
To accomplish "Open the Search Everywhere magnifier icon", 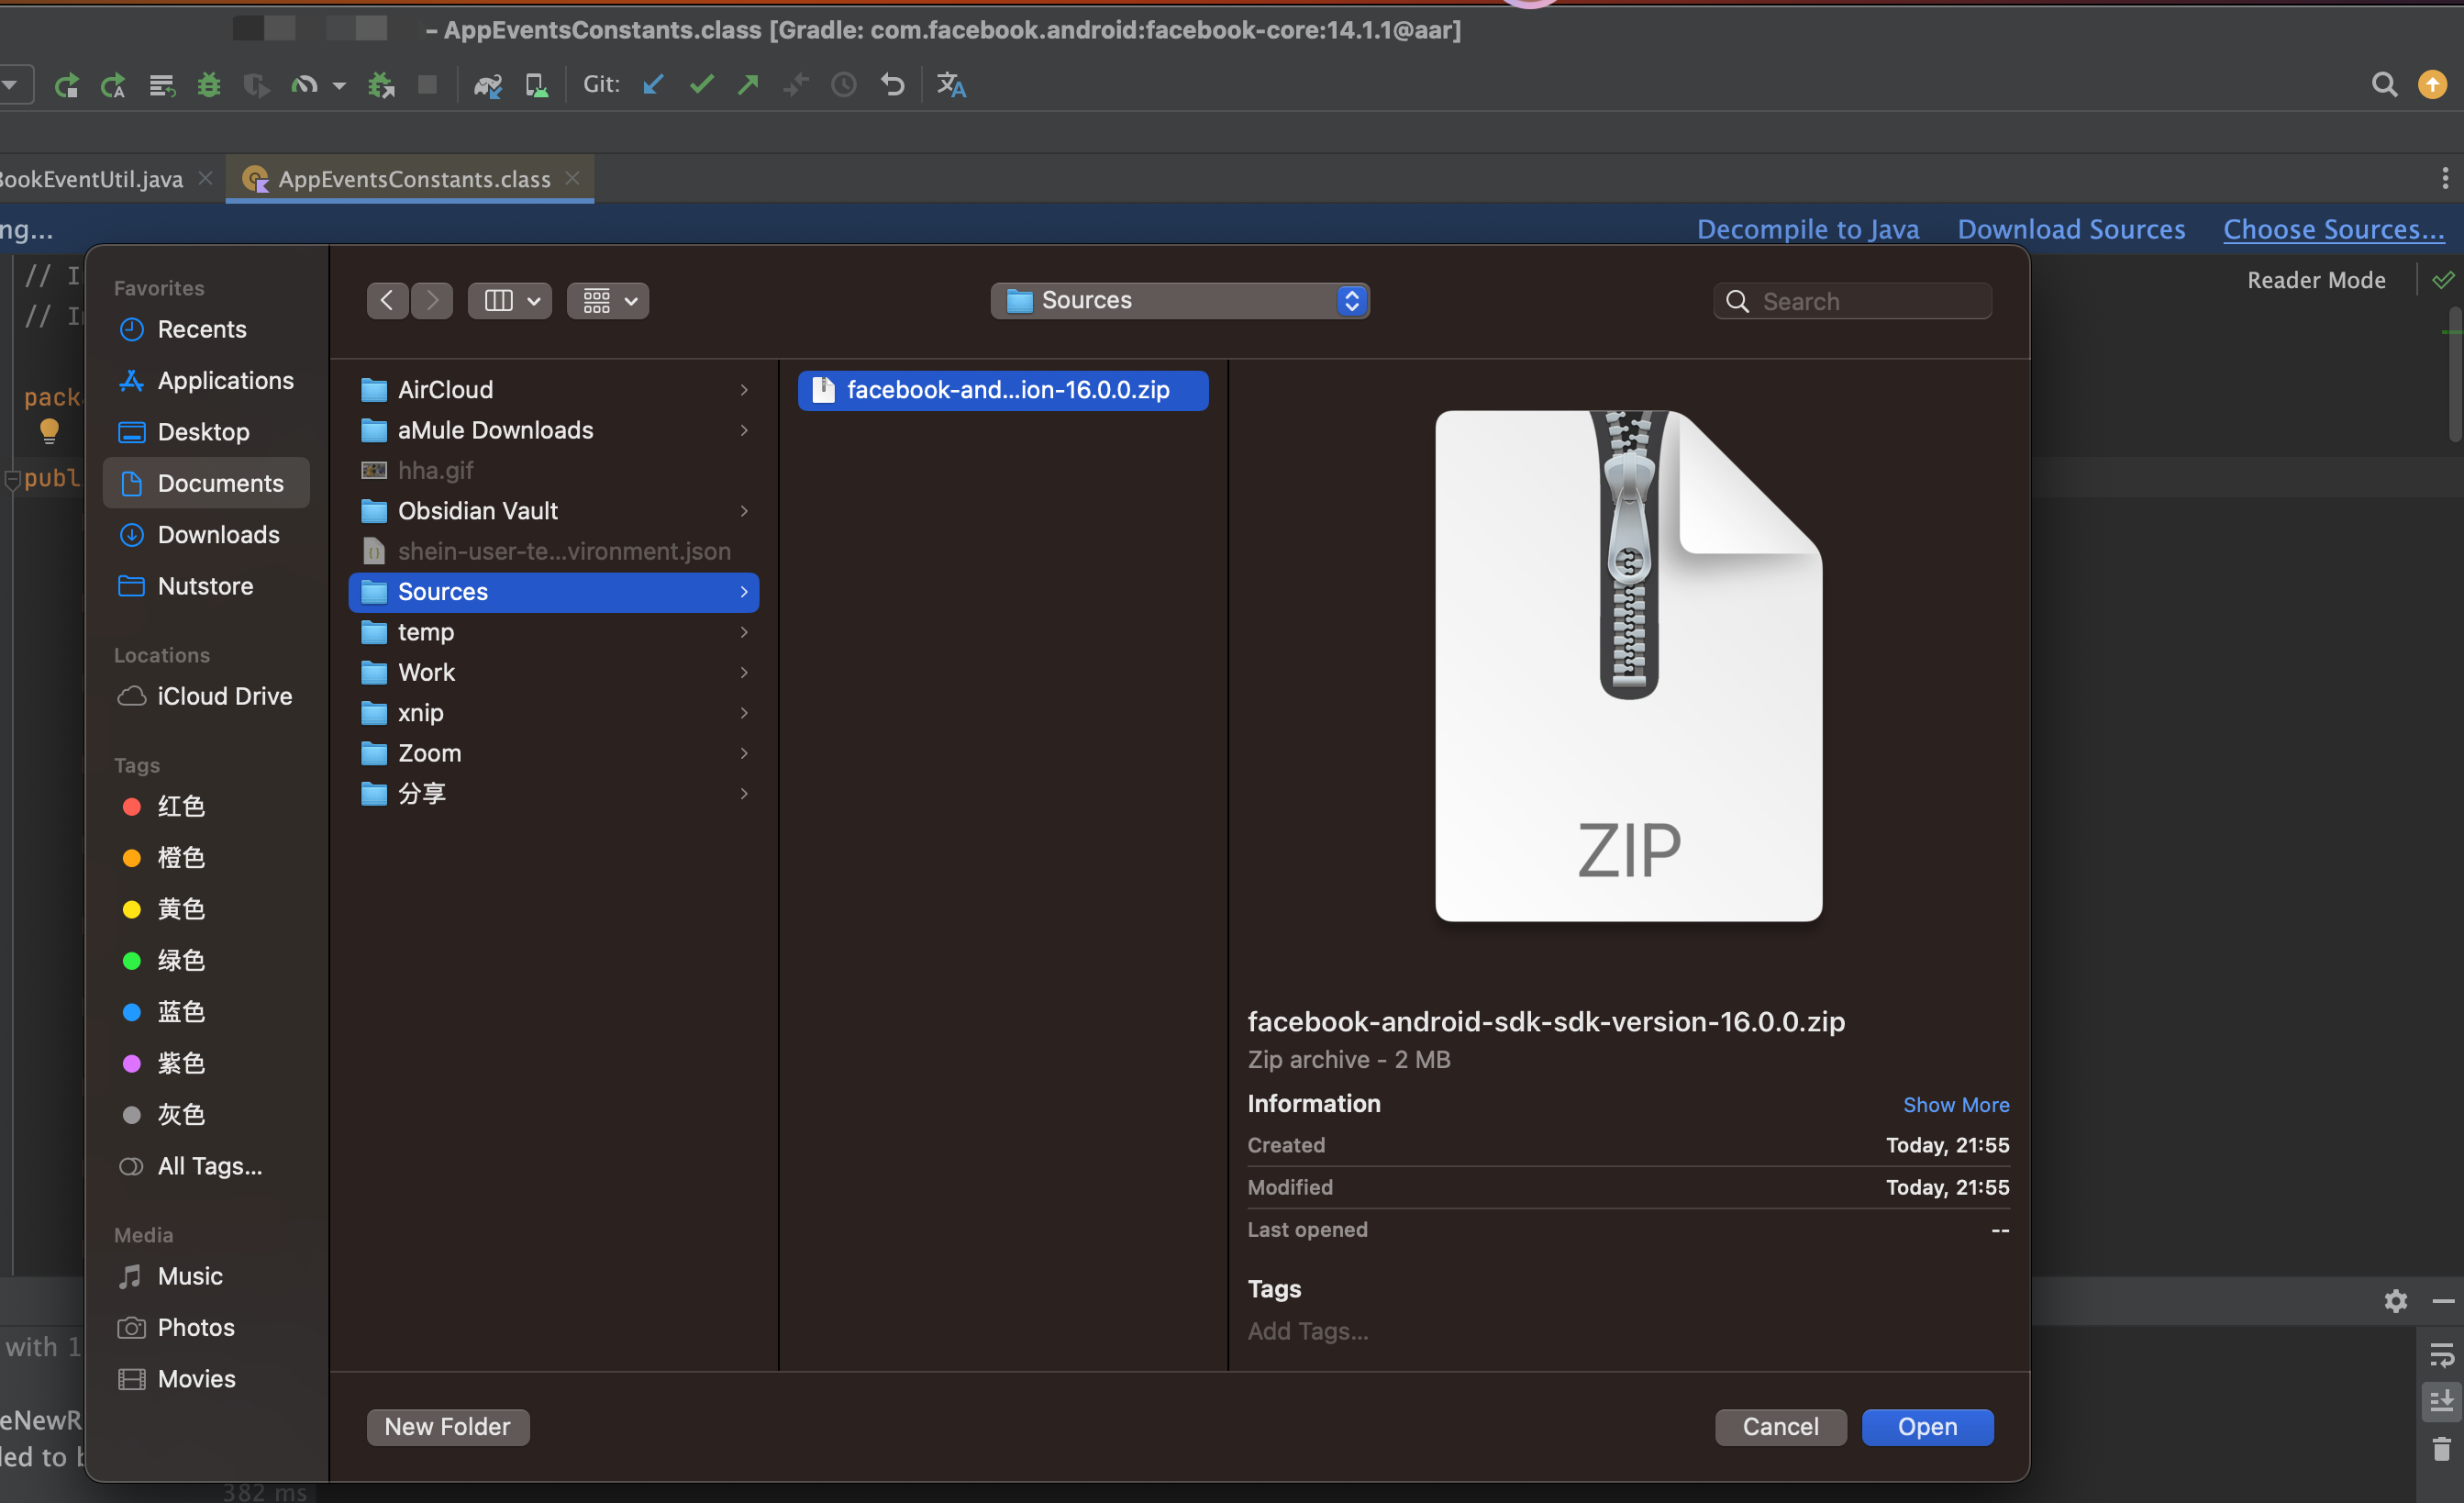I will pyautogui.click(x=2384, y=85).
